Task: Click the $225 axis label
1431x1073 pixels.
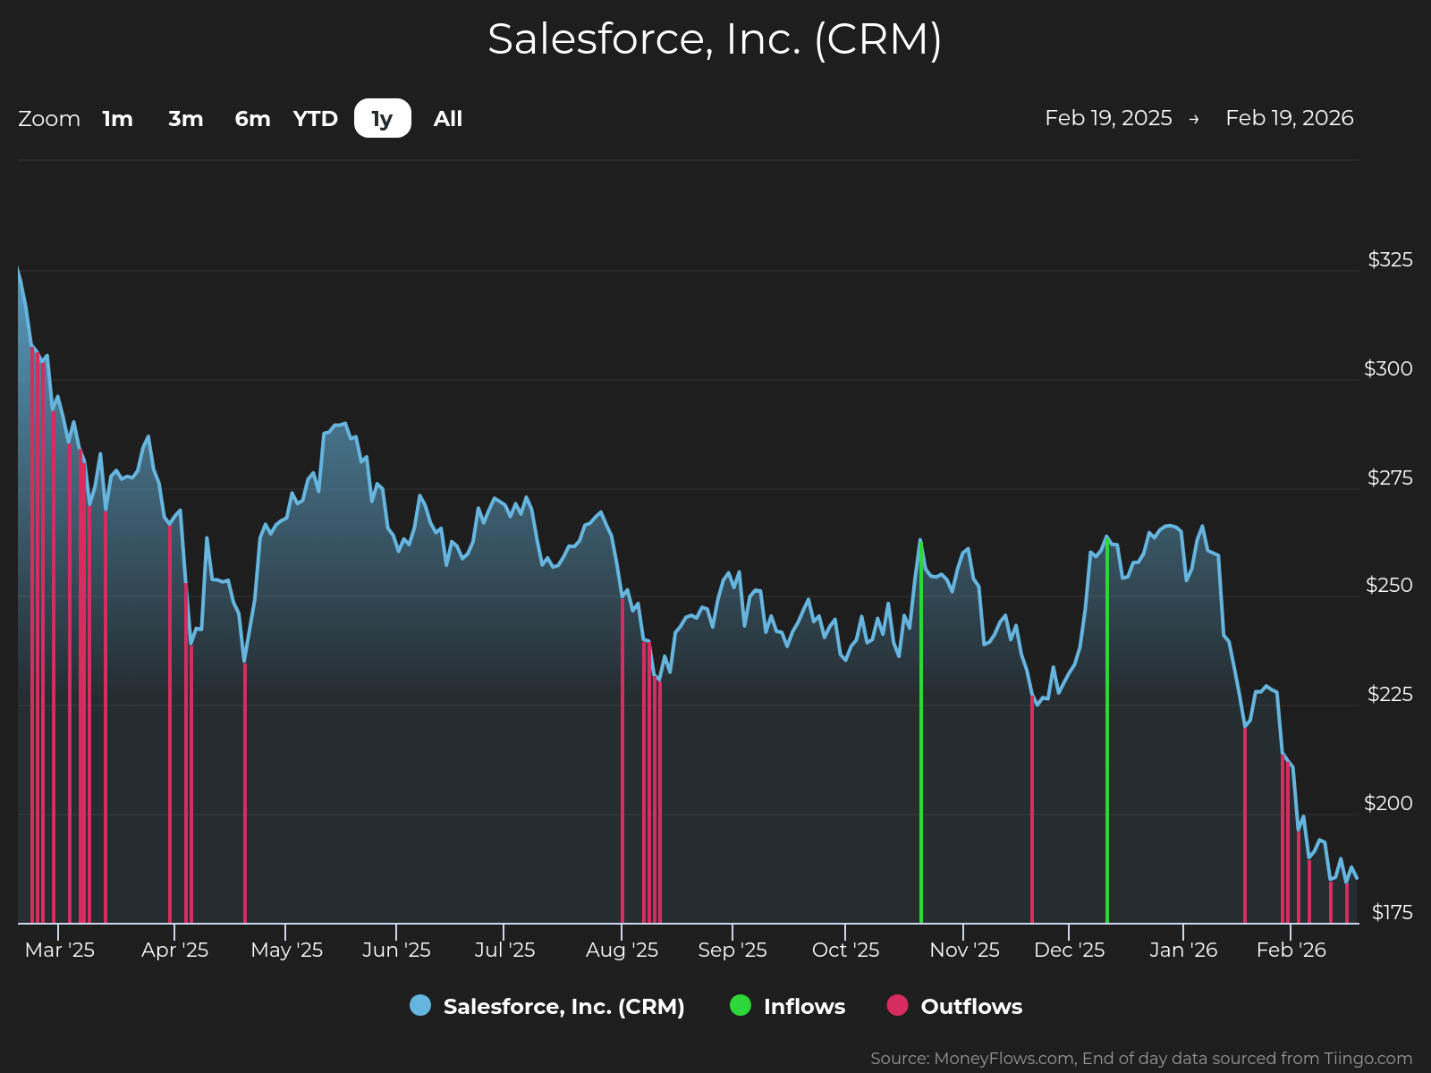Action: pyautogui.click(x=1390, y=694)
